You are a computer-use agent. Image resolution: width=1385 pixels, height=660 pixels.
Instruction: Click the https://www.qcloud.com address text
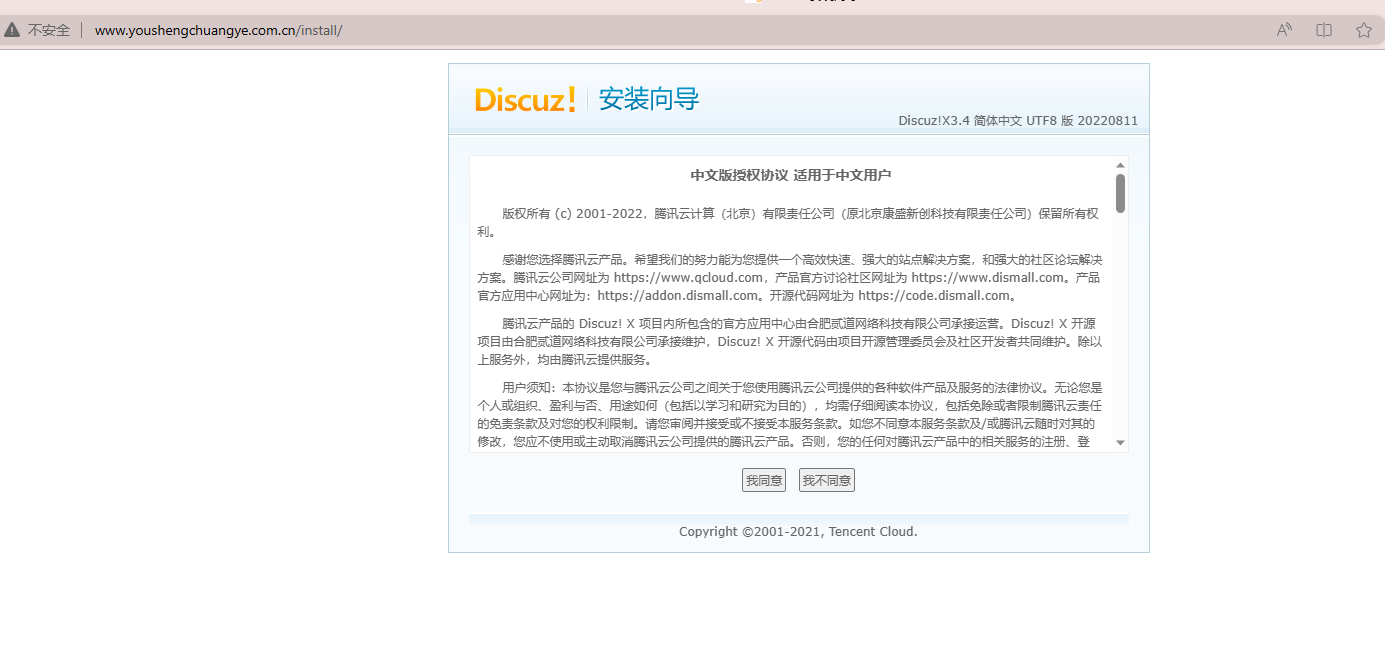point(689,277)
